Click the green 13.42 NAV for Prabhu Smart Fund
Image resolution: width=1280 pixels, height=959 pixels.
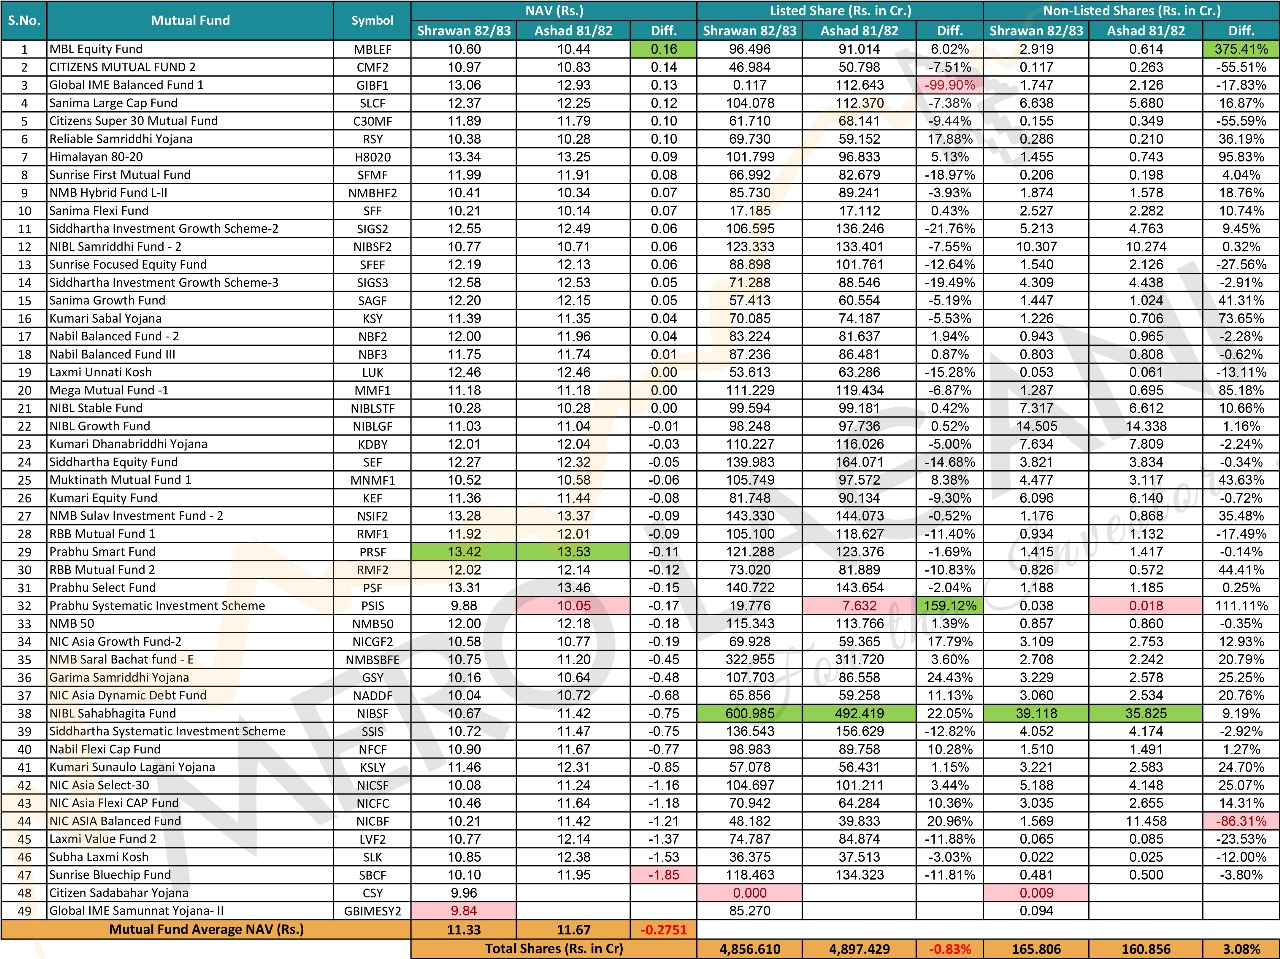(464, 551)
